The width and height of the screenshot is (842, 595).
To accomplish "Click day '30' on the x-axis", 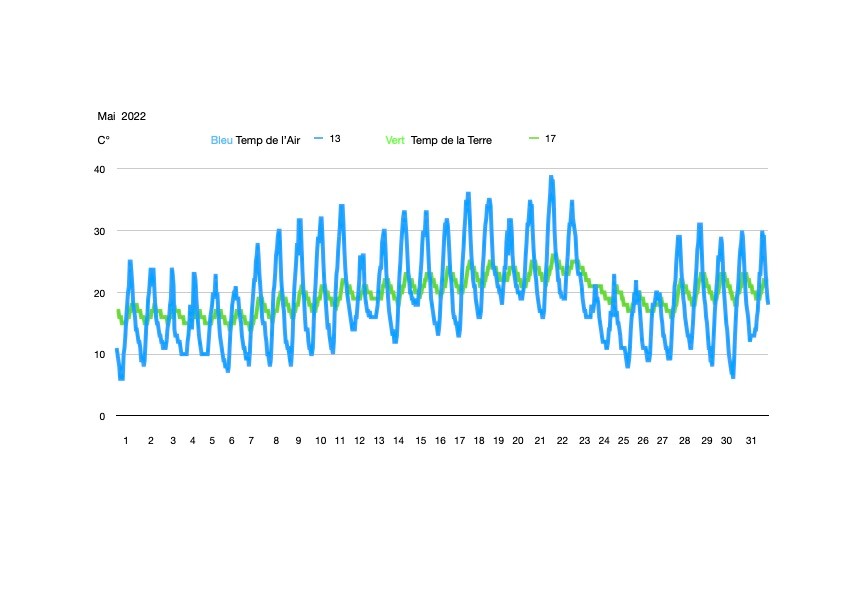I will [726, 440].
